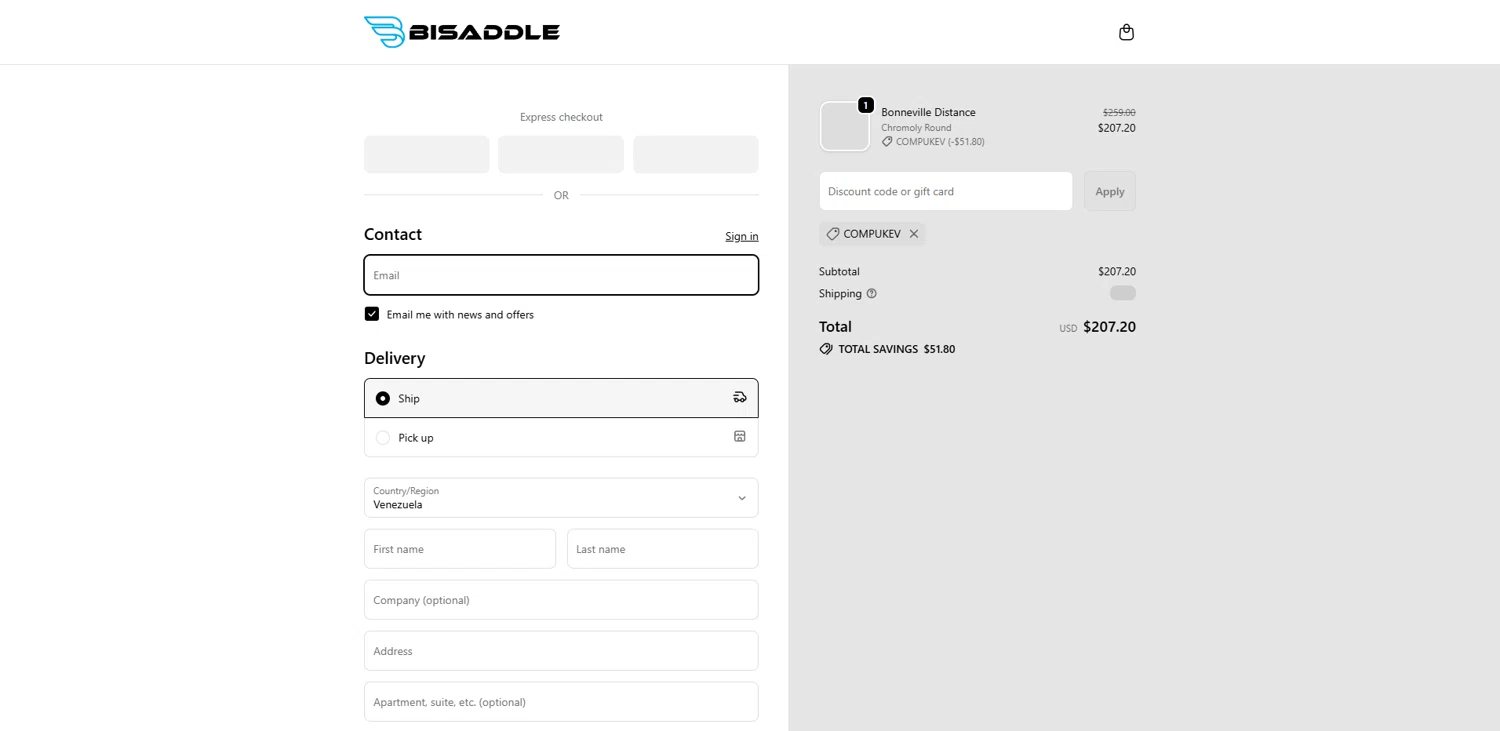This screenshot has width=1500, height=731.
Task: Open the shopping bag cart icon
Action: [x=1126, y=32]
